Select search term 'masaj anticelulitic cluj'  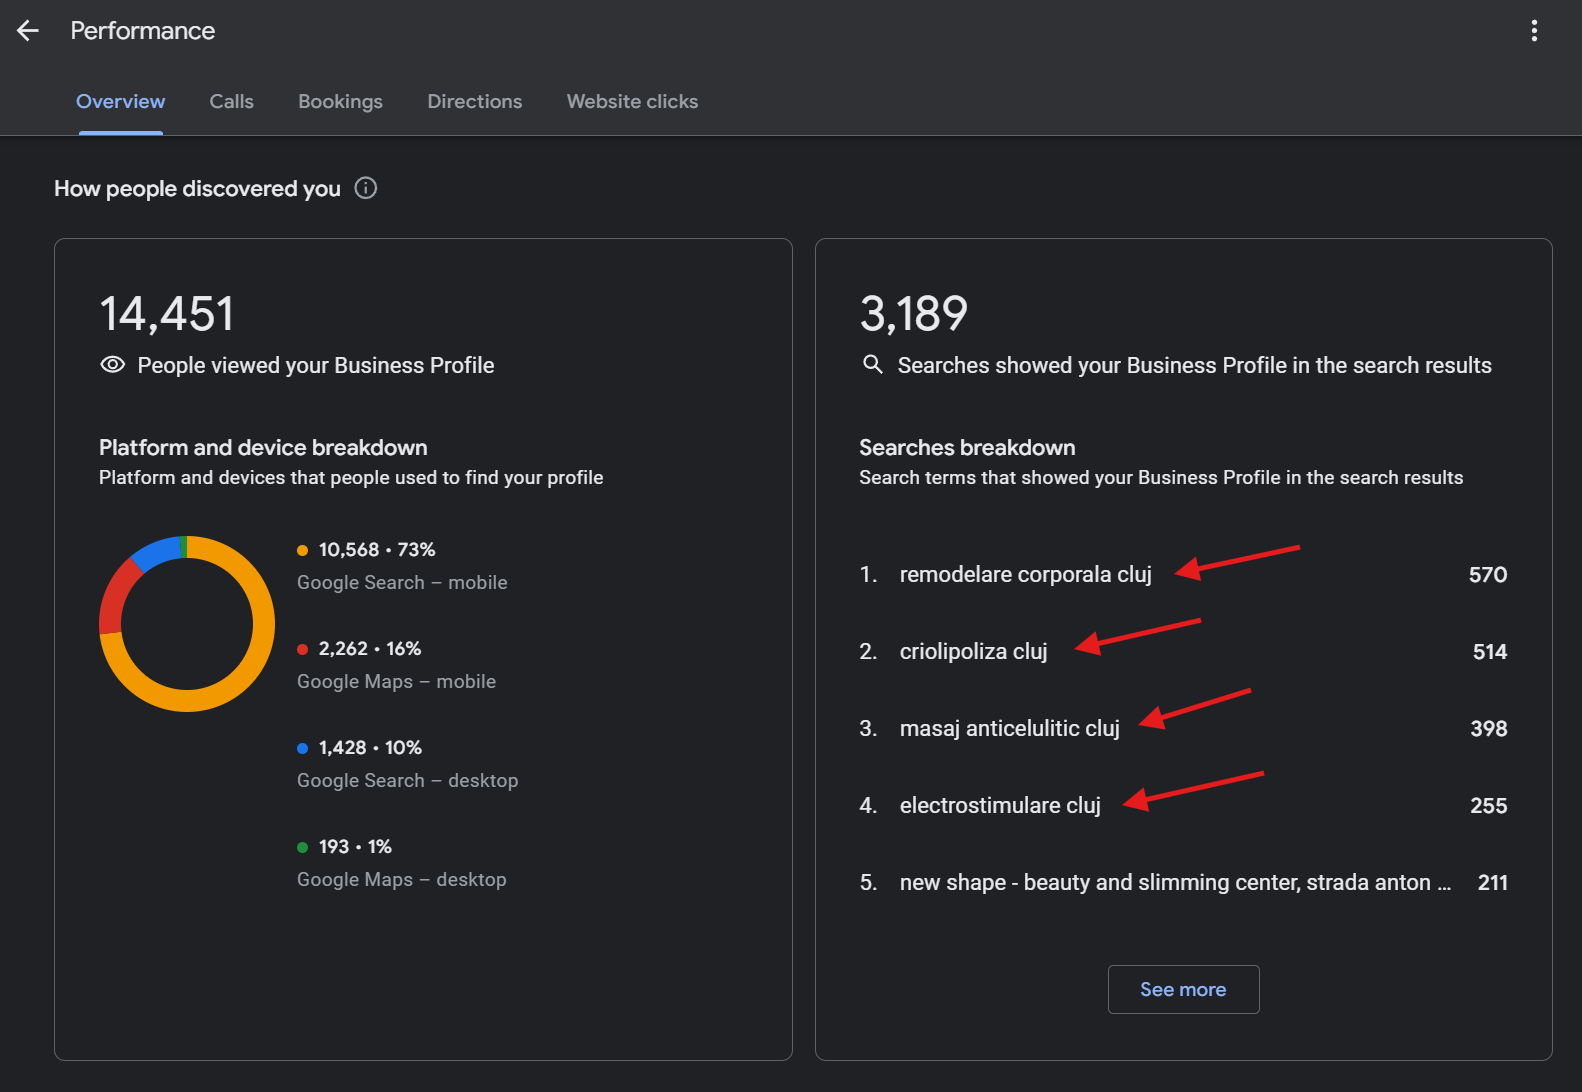(x=1009, y=728)
